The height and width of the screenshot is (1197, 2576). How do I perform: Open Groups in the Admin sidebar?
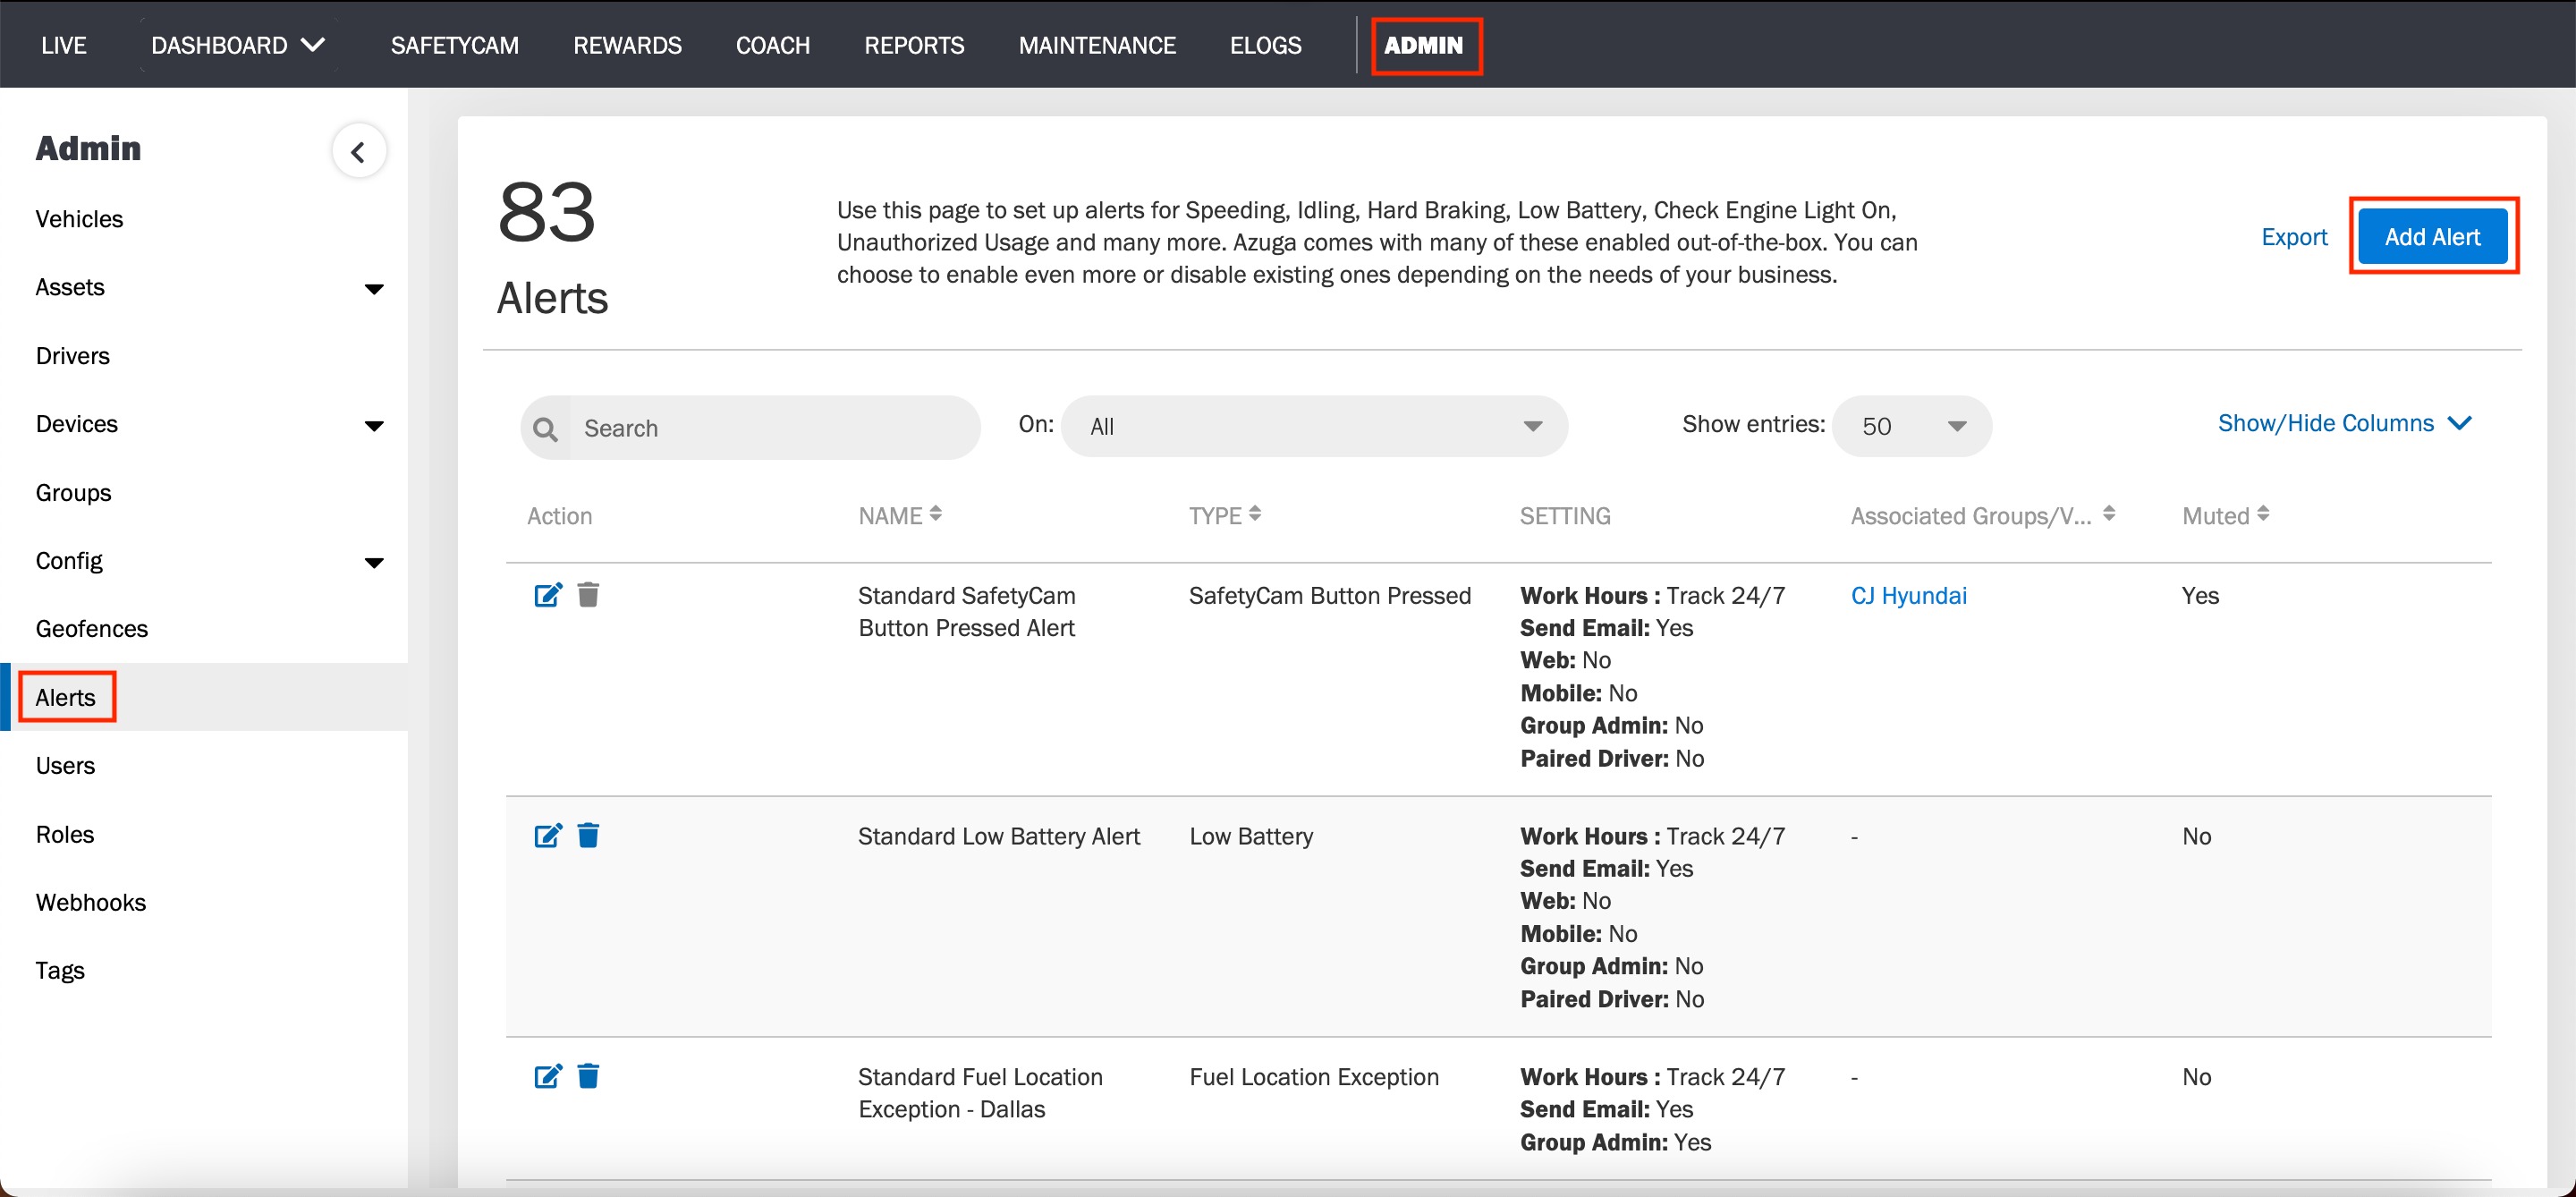tap(73, 493)
